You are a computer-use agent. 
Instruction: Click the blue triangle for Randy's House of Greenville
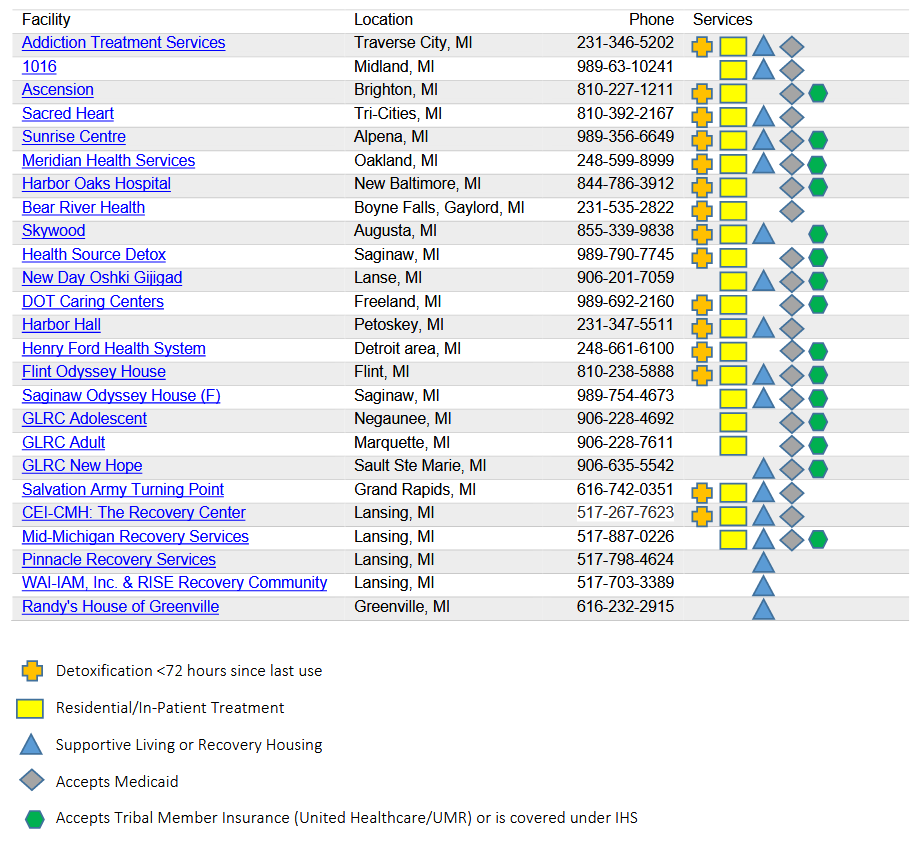tap(763, 610)
